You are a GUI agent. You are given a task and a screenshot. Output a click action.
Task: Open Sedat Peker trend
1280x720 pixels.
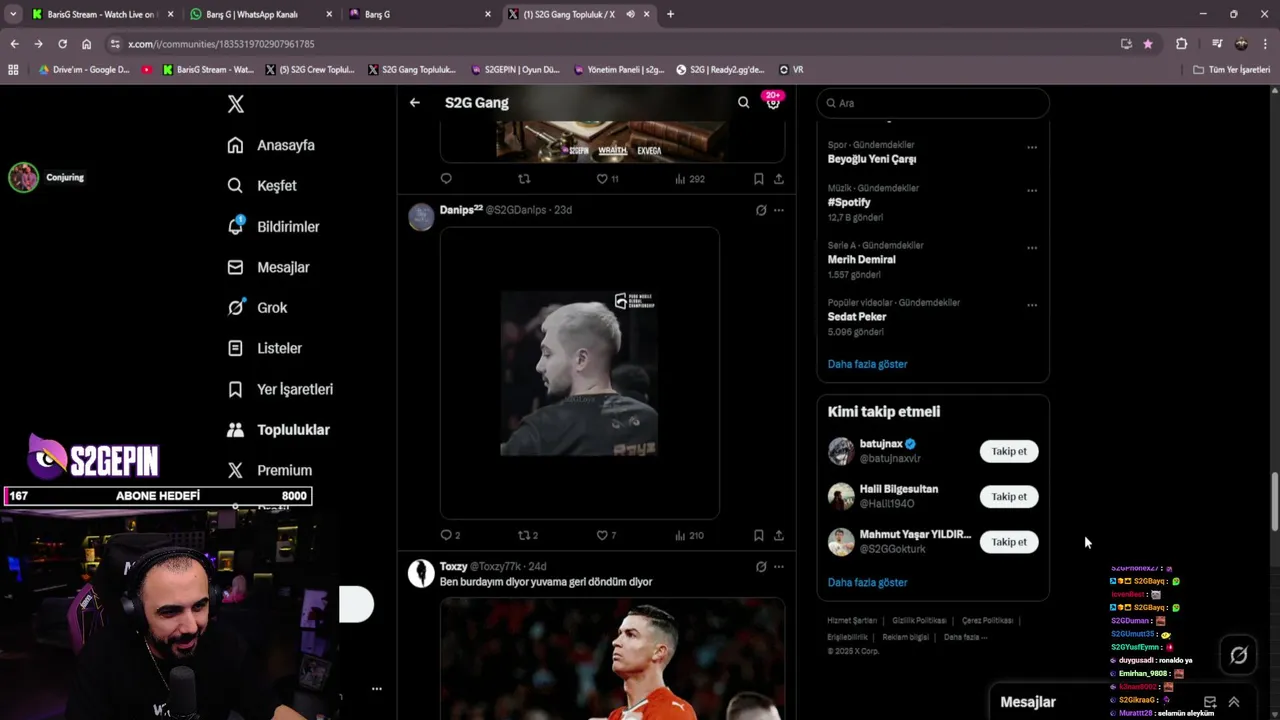pyautogui.click(x=857, y=316)
